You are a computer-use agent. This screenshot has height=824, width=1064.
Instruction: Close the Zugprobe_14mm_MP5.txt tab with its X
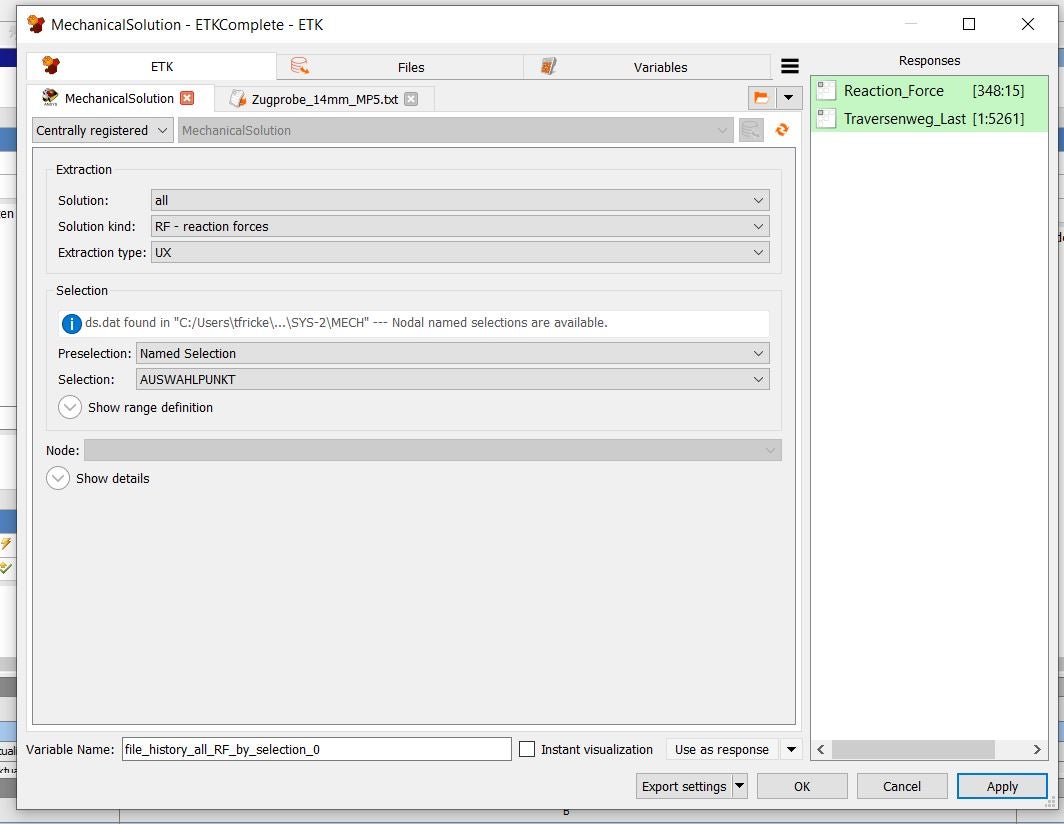click(x=411, y=99)
